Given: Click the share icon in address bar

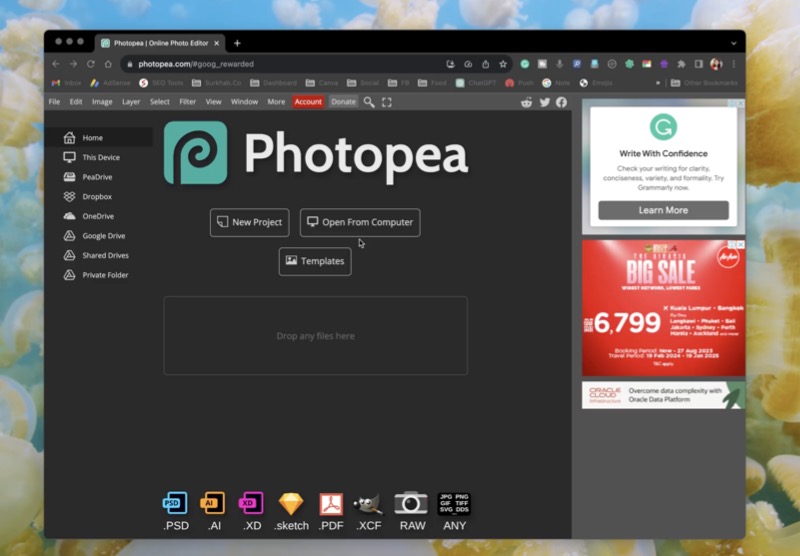Looking at the screenshot, I should 486,64.
